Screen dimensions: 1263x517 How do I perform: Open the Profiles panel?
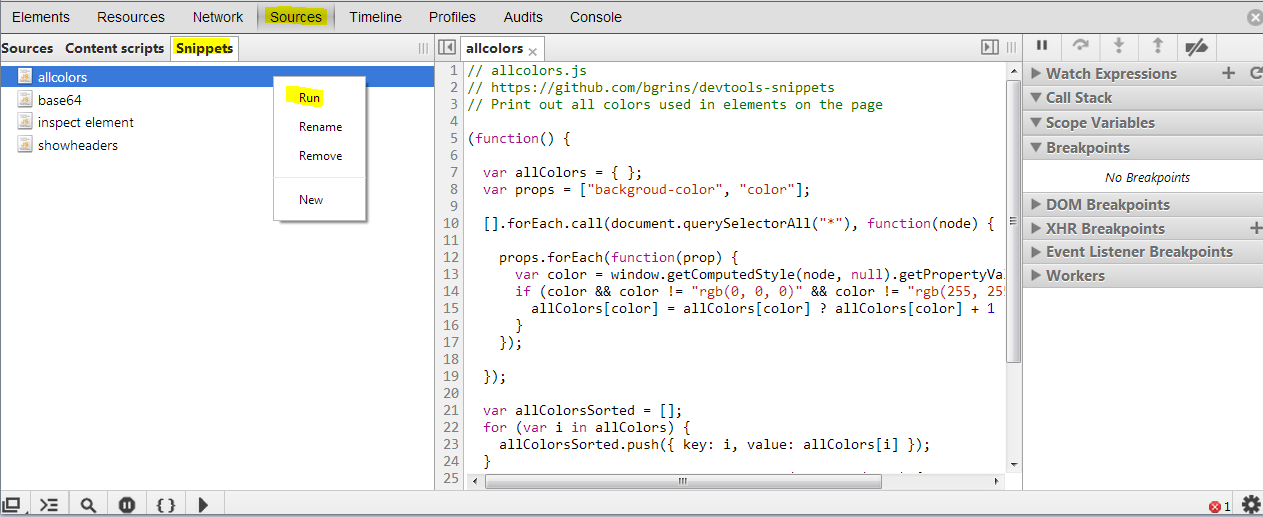(452, 17)
